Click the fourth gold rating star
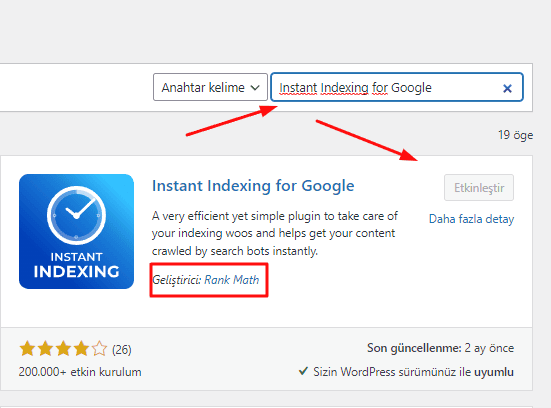Viewport: 551px width, 408px height. (81, 349)
